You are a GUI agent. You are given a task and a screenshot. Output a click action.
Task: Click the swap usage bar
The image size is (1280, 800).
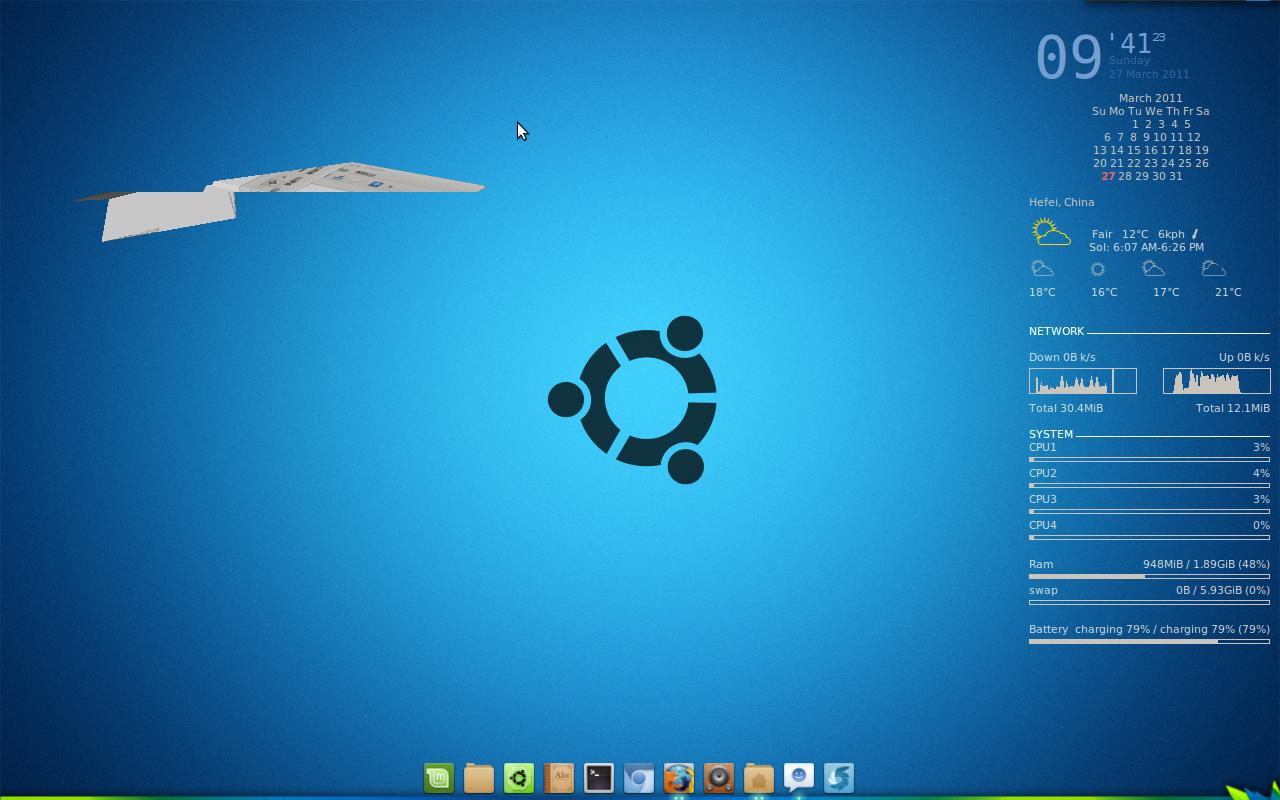(1149, 602)
